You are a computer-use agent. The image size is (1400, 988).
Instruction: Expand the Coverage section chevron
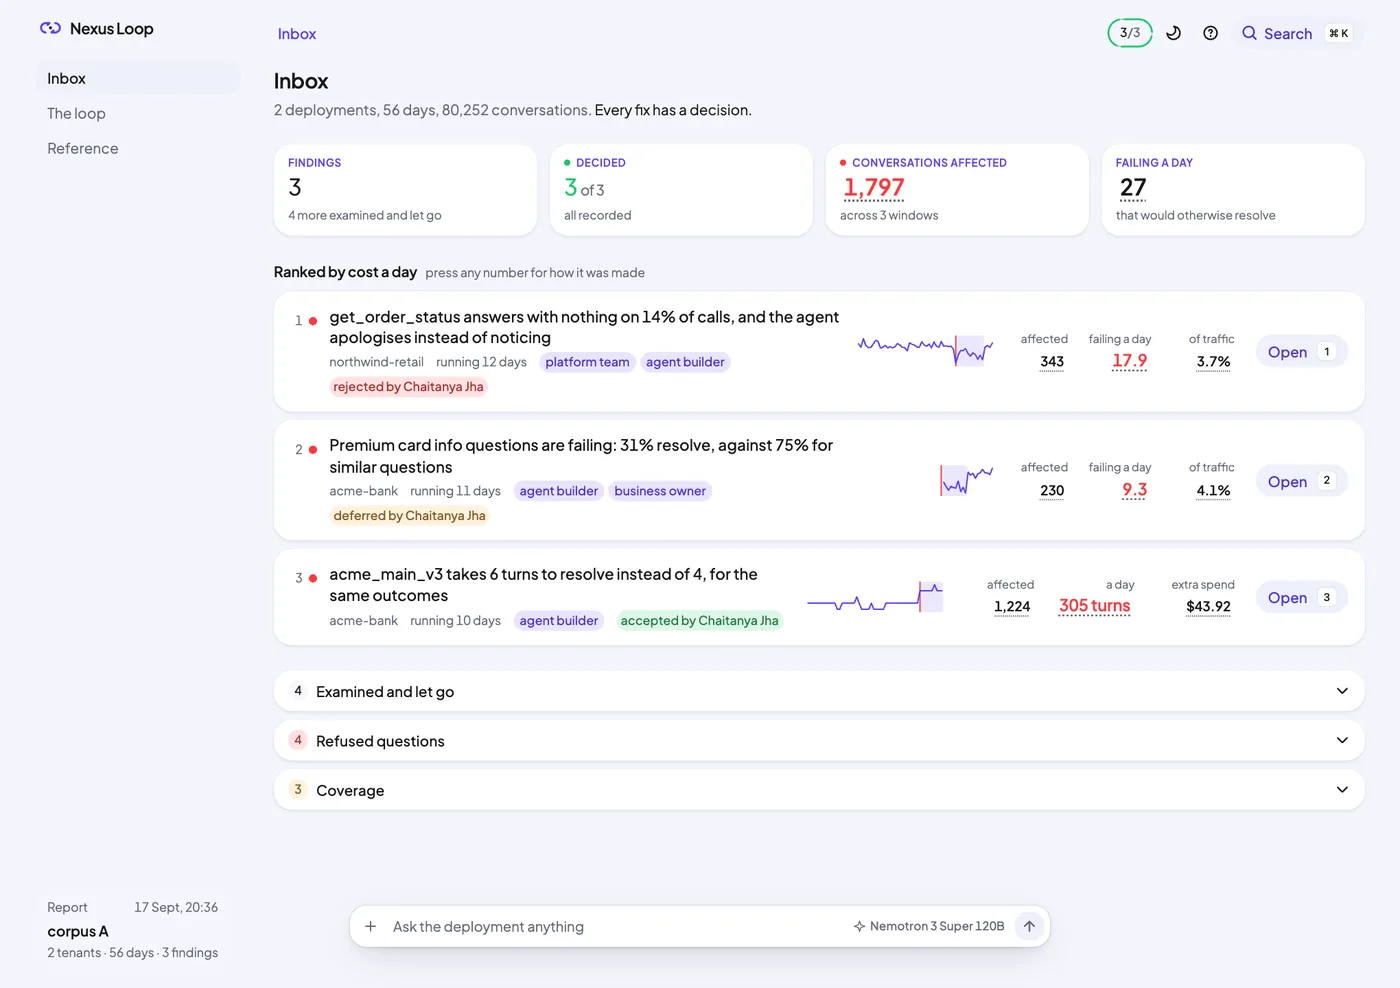tap(1342, 790)
